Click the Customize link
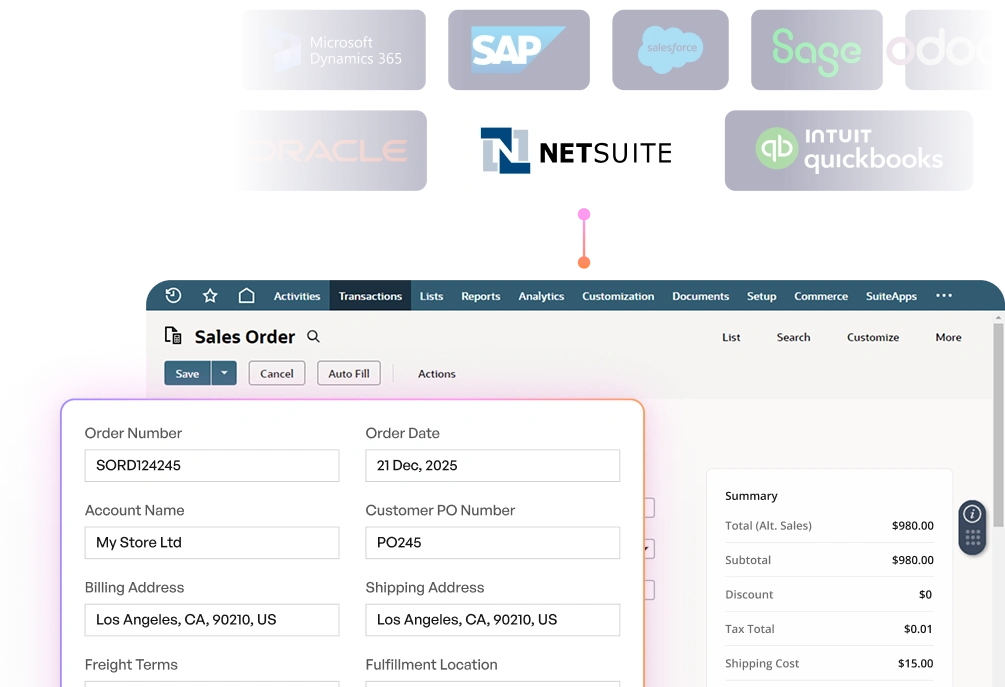The width and height of the screenshot is (1005, 687). 872,338
